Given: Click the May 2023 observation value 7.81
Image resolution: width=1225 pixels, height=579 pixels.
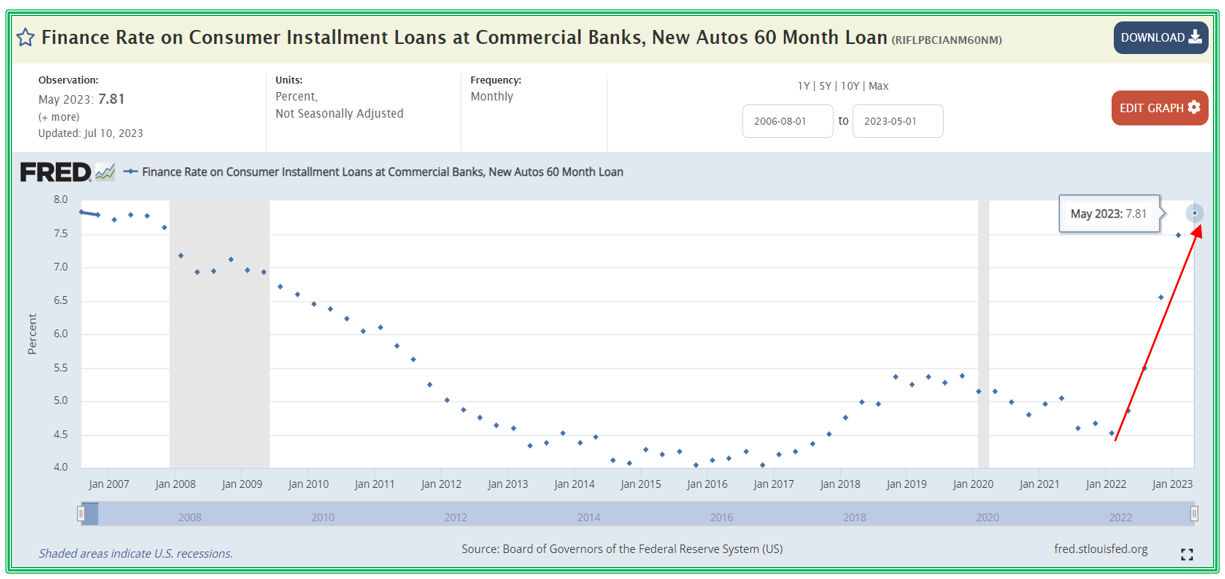Looking at the screenshot, I should pos(111,99).
